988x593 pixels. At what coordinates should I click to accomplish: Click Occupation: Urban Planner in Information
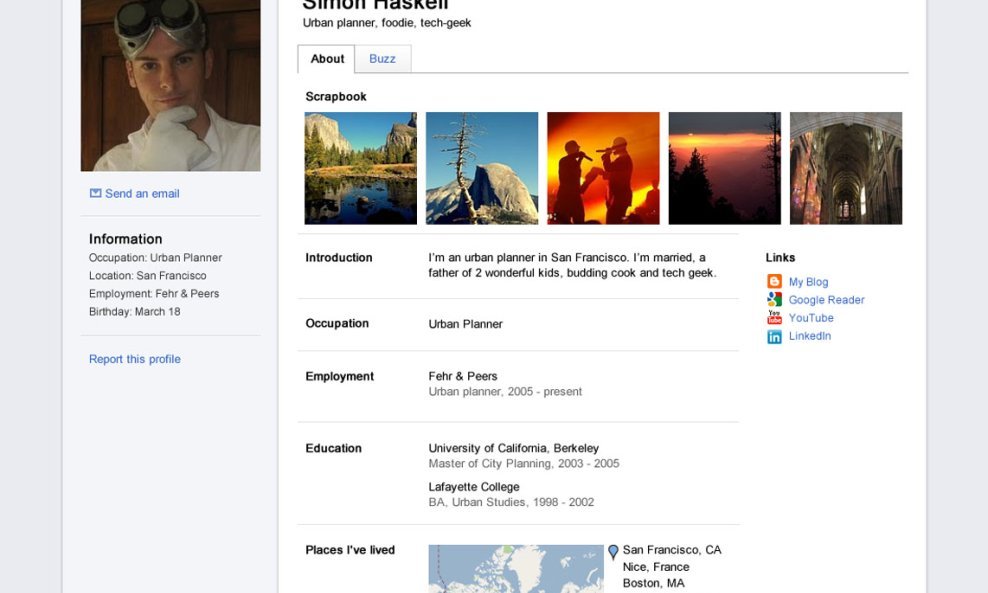tap(155, 257)
